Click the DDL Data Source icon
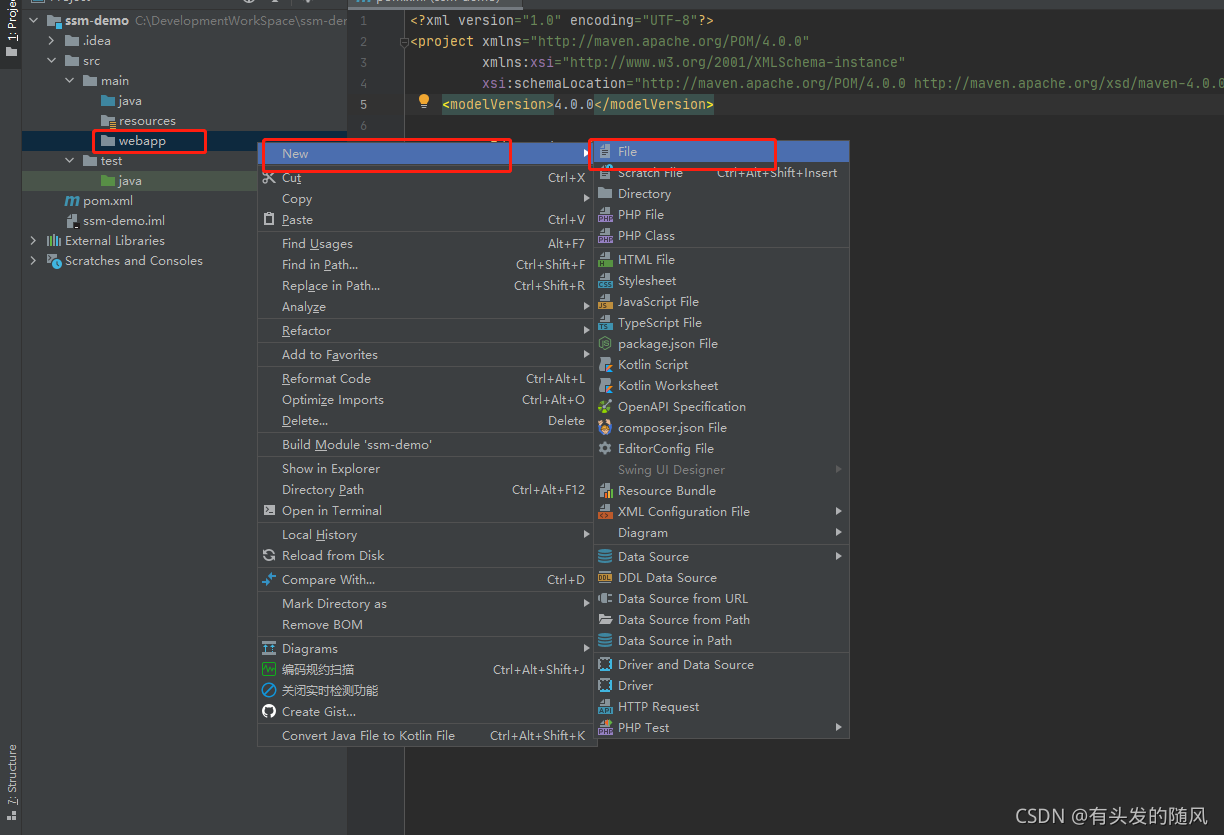Image resolution: width=1224 pixels, height=835 pixels. pyautogui.click(x=605, y=578)
